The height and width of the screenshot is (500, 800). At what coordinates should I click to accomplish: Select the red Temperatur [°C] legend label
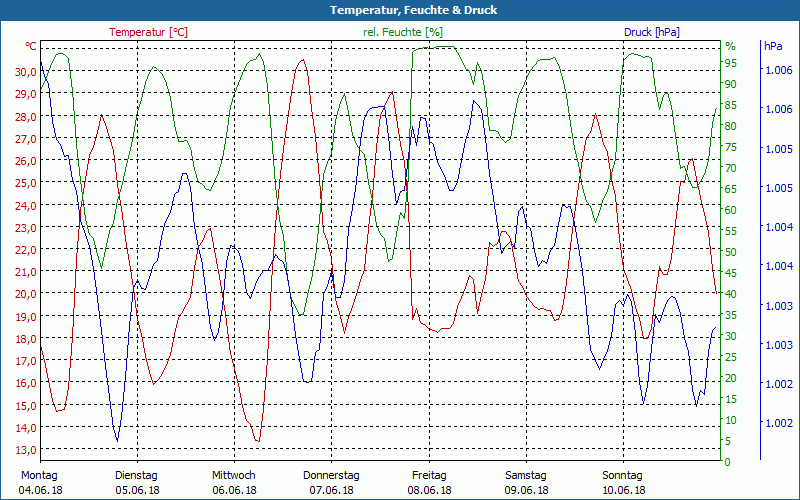coord(148,32)
